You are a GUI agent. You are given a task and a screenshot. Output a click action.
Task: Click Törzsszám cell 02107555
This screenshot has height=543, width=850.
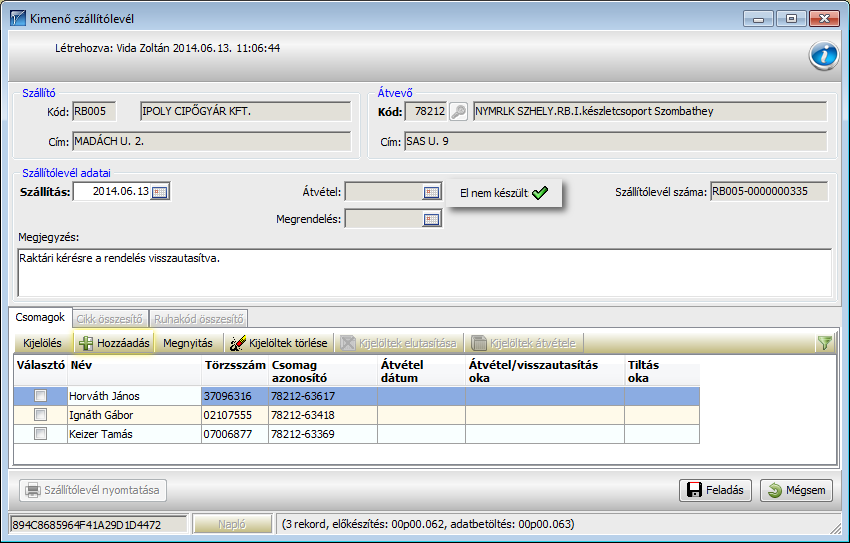pos(235,415)
